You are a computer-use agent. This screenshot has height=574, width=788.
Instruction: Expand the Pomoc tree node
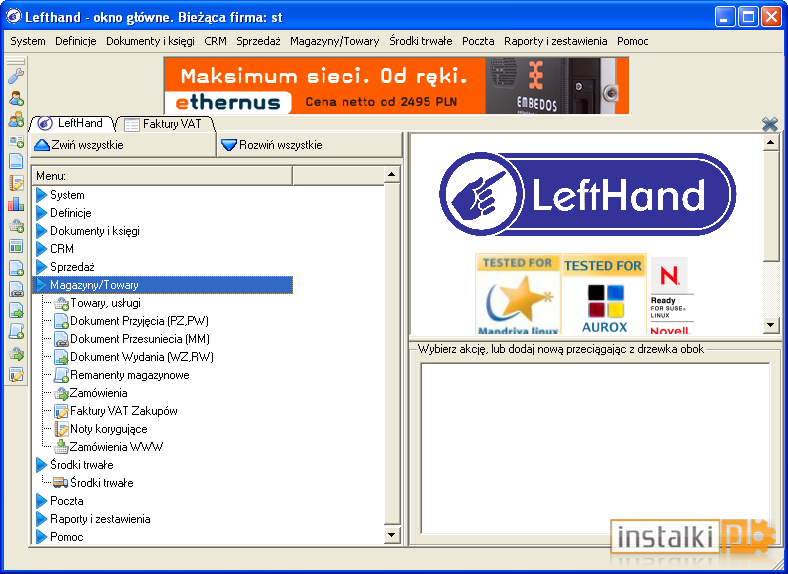[x=42, y=537]
